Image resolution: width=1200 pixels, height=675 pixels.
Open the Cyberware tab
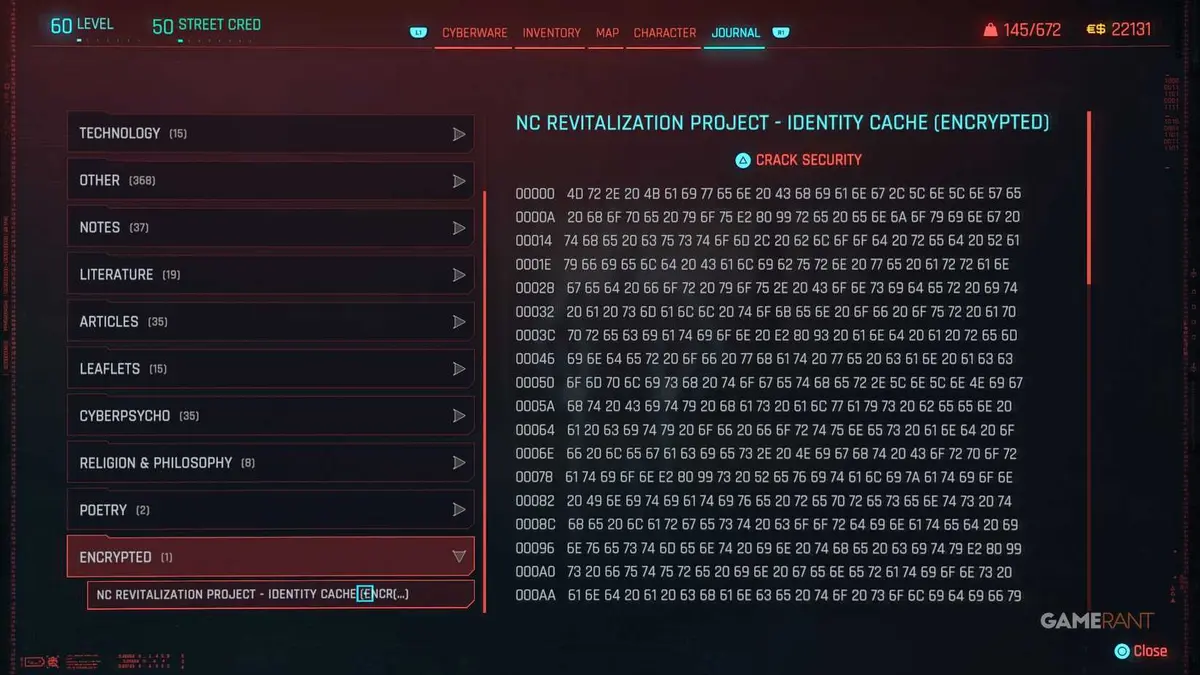tap(474, 33)
